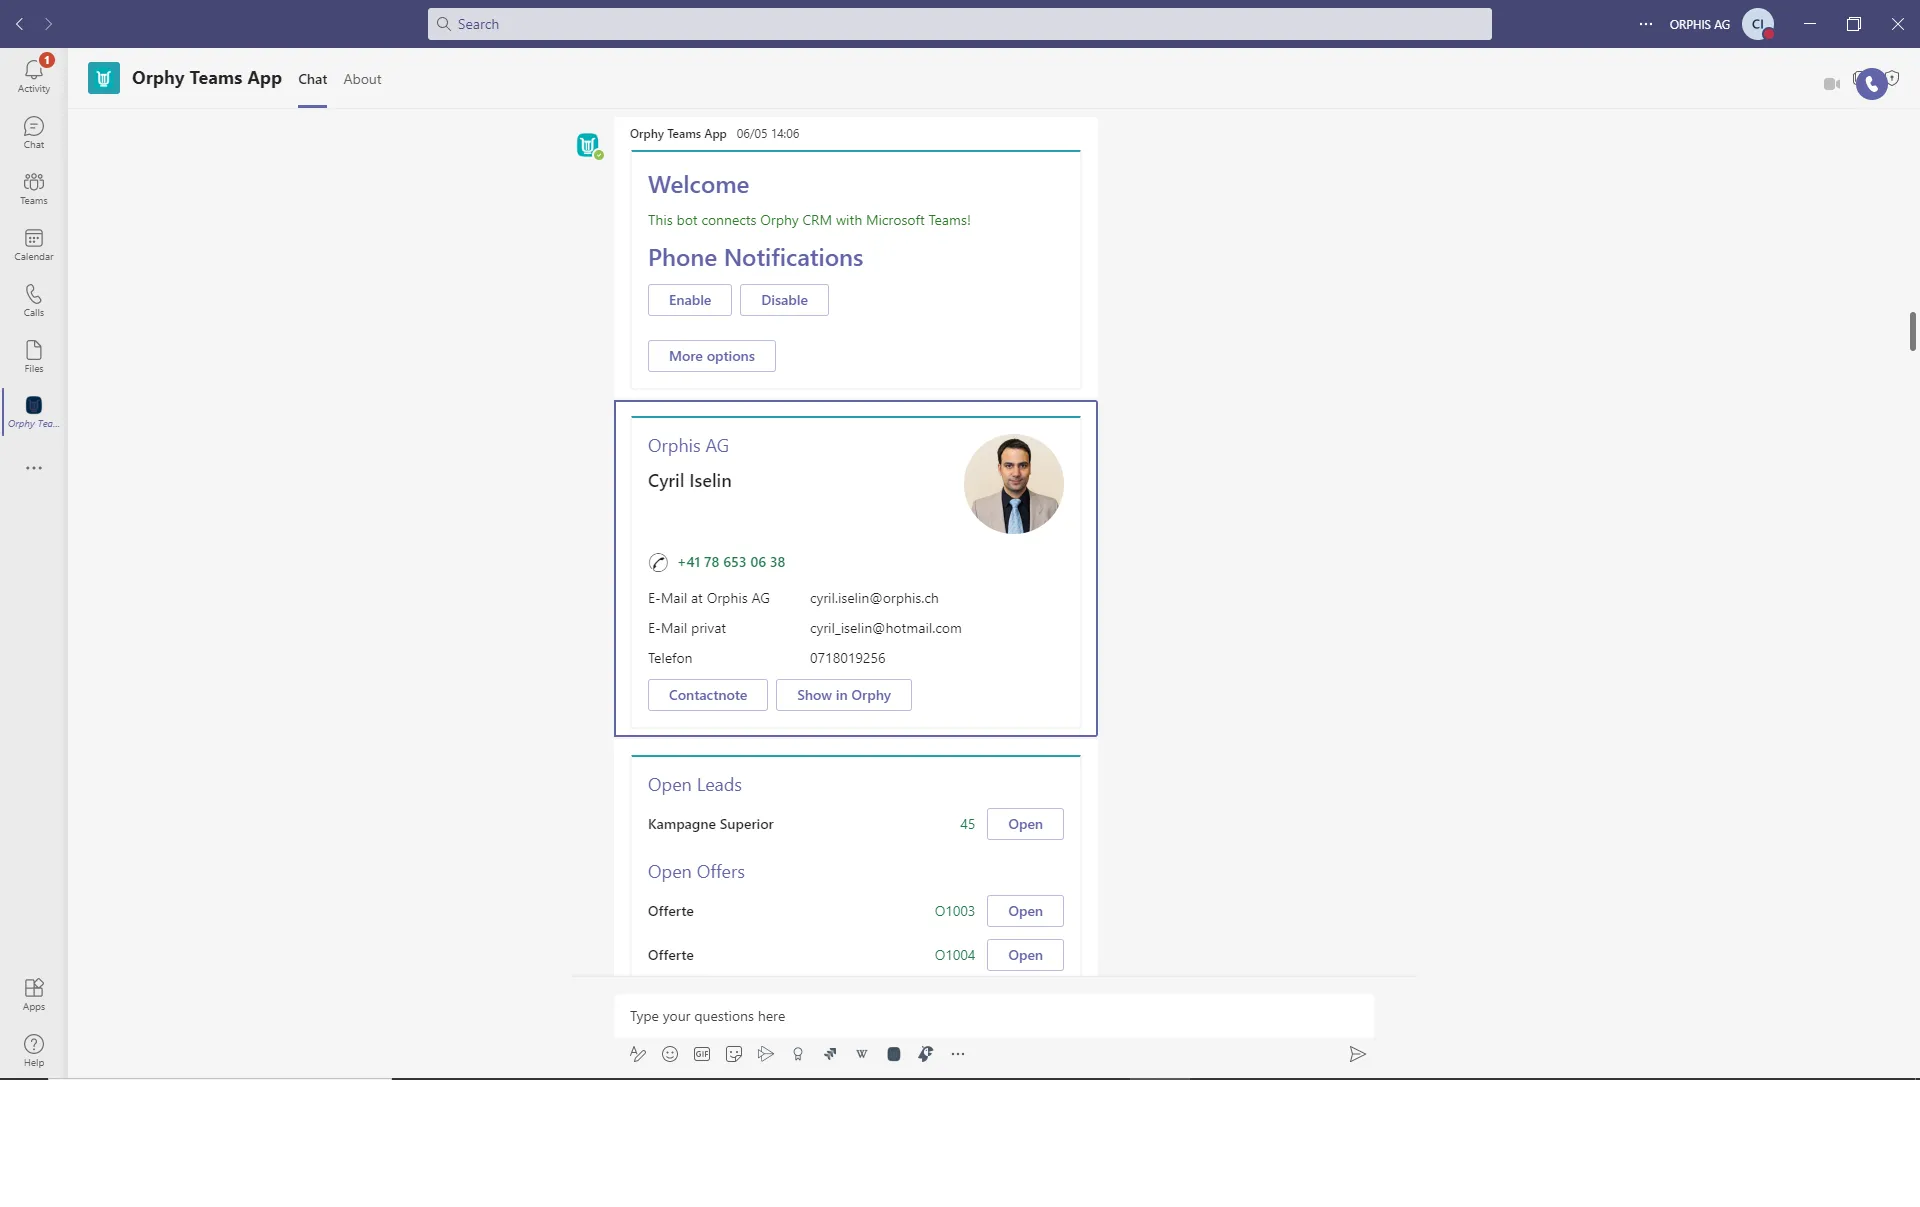
Task: Open more messaging extensions ellipsis
Action: [x=958, y=1054]
